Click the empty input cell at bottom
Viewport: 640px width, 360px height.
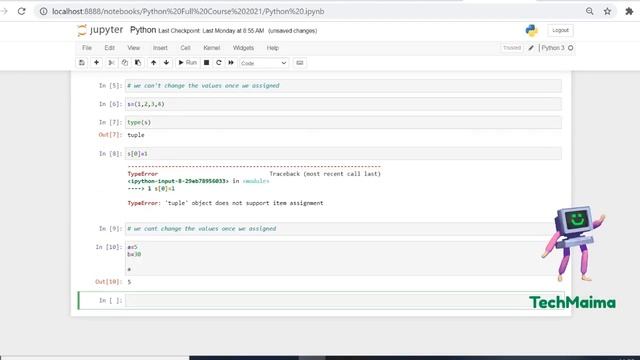tap(343, 300)
